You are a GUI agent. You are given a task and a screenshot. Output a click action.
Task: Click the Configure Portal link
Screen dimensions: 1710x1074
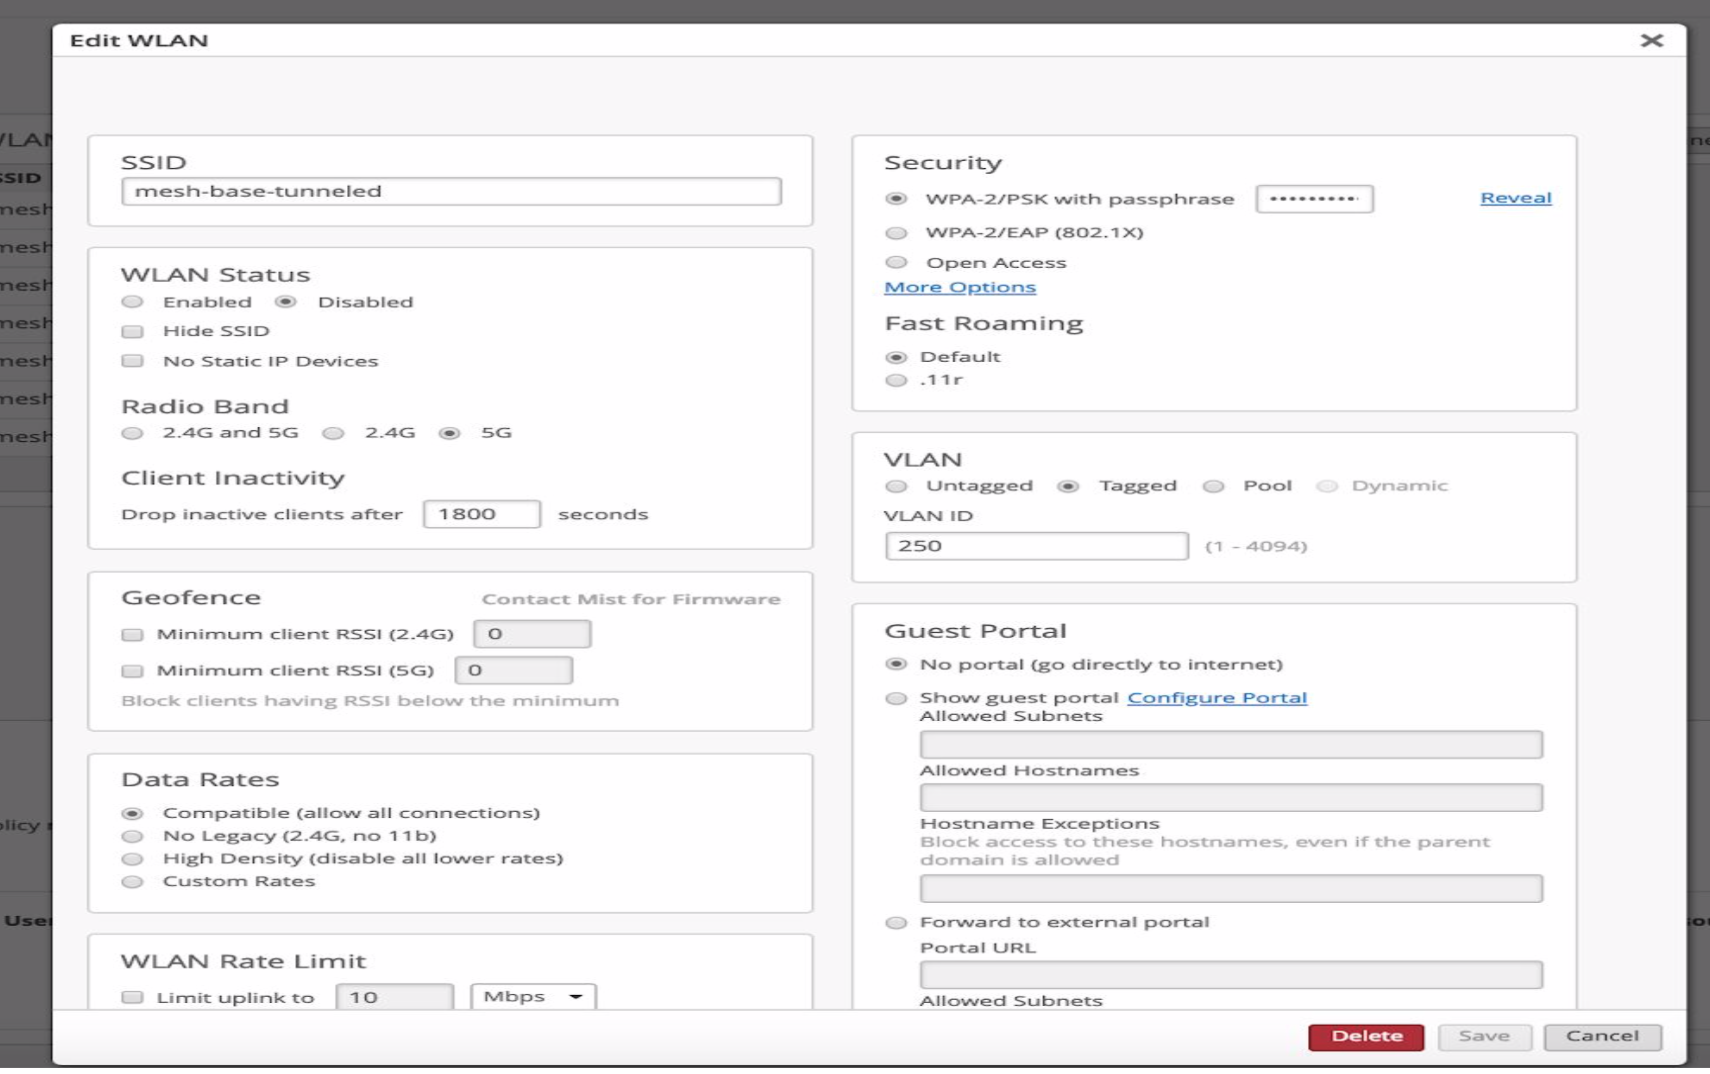(1216, 698)
